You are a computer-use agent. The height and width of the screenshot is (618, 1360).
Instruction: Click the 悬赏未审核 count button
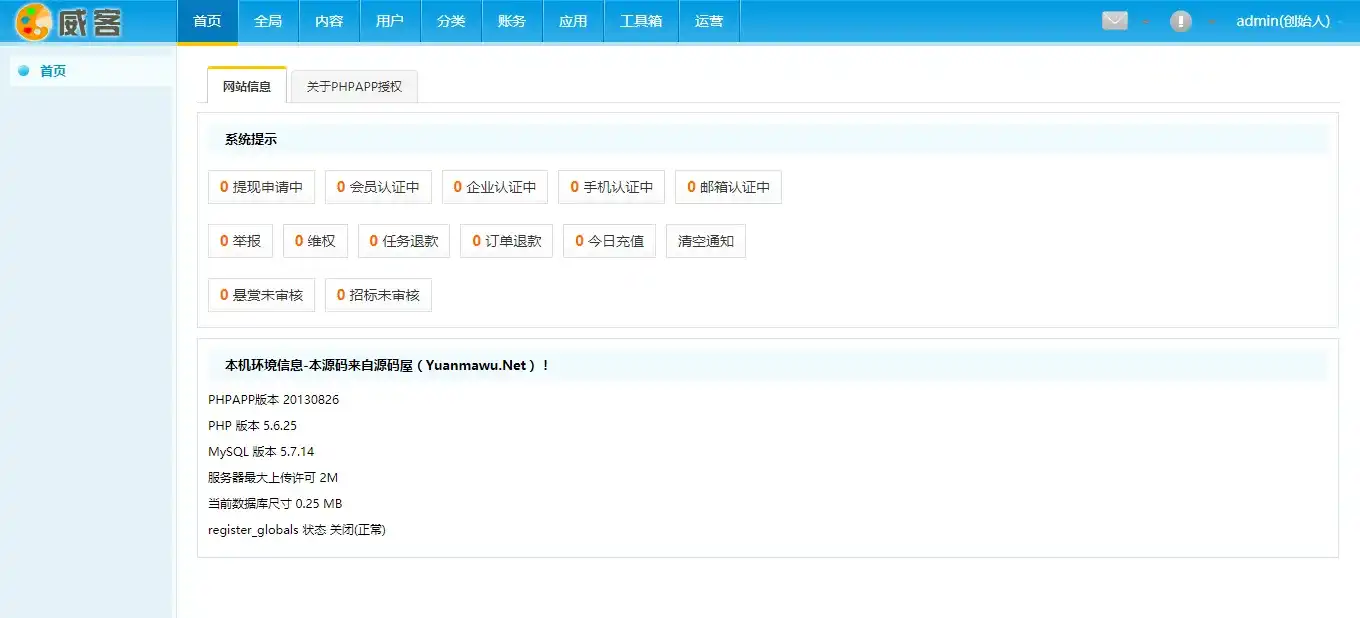(262, 295)
